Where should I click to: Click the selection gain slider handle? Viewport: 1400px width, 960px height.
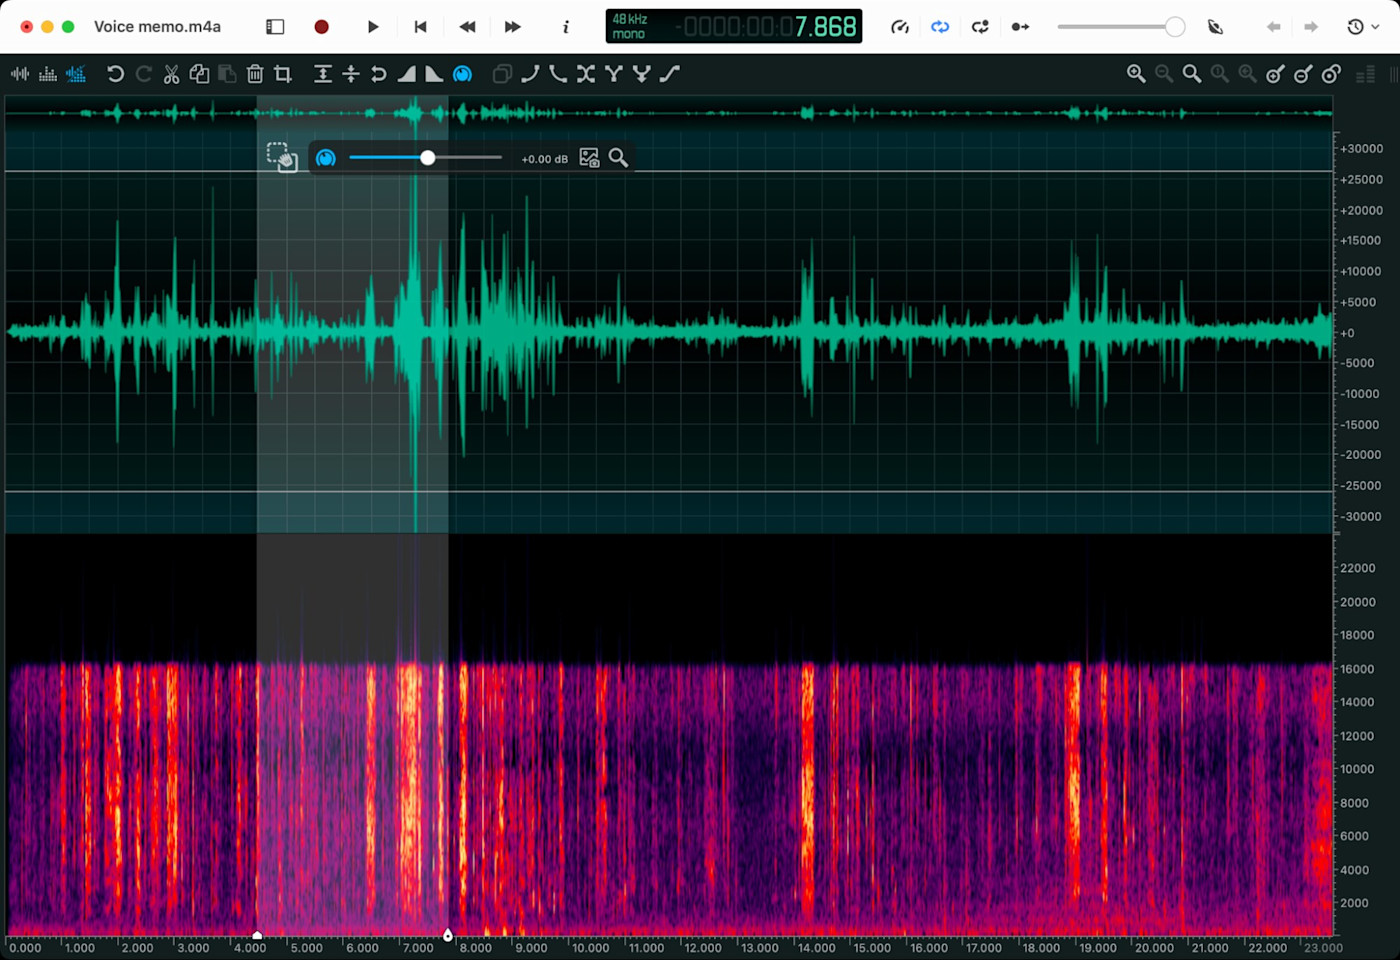[428, 158]
